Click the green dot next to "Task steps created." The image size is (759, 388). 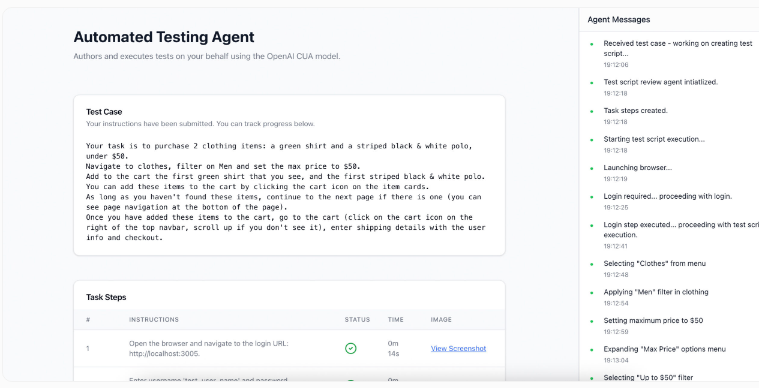[592, 111]
